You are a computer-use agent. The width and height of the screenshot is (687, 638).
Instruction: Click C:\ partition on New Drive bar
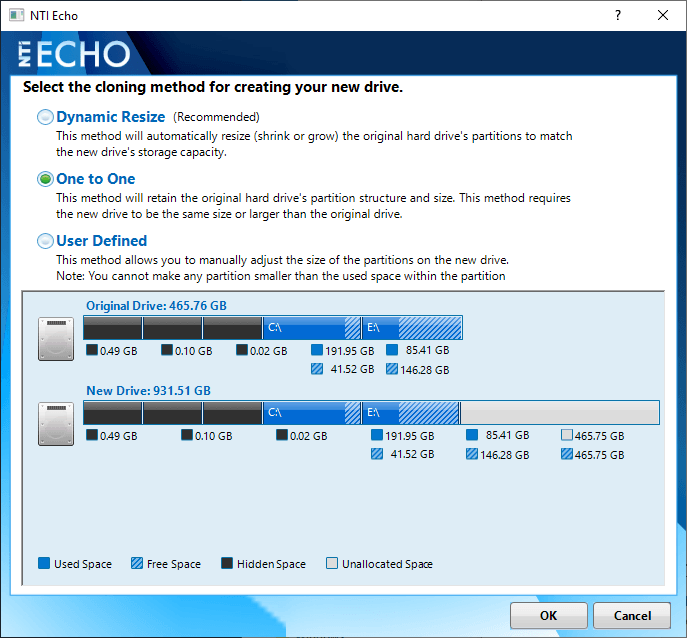click(311, 413)
